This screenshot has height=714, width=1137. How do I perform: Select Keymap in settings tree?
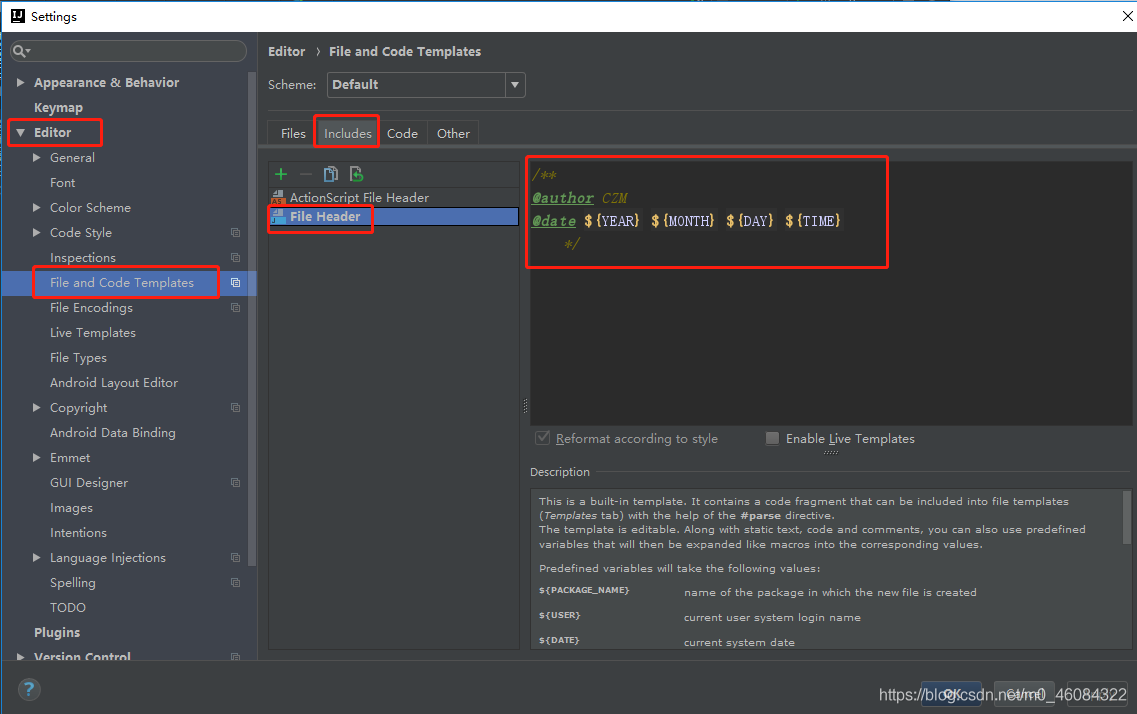click(x=58, y=107)
